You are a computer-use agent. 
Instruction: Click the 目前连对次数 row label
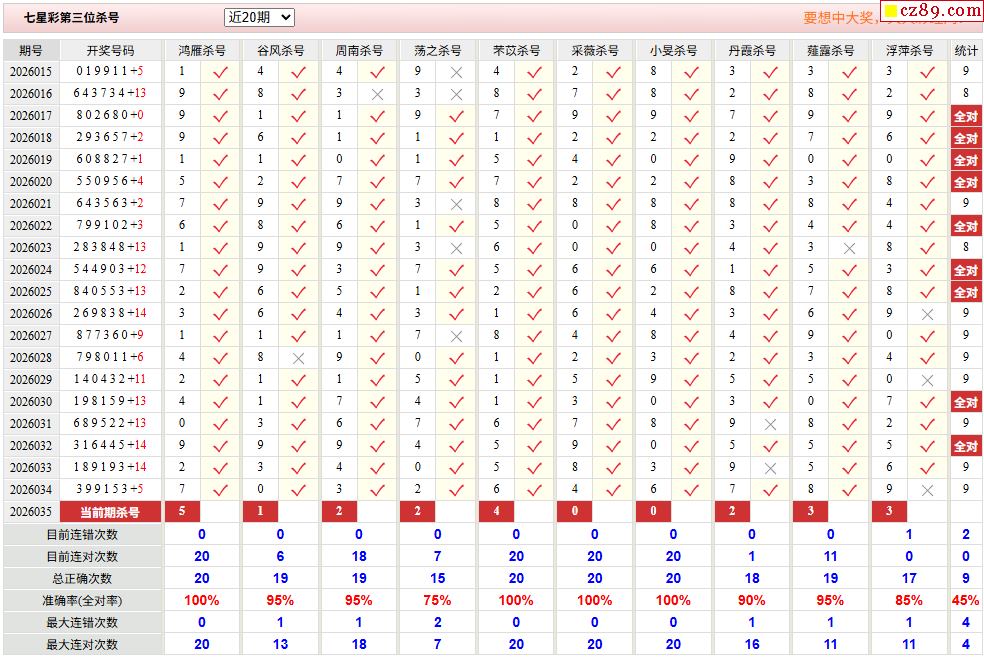pyautogui.click(x=83, y=557)
